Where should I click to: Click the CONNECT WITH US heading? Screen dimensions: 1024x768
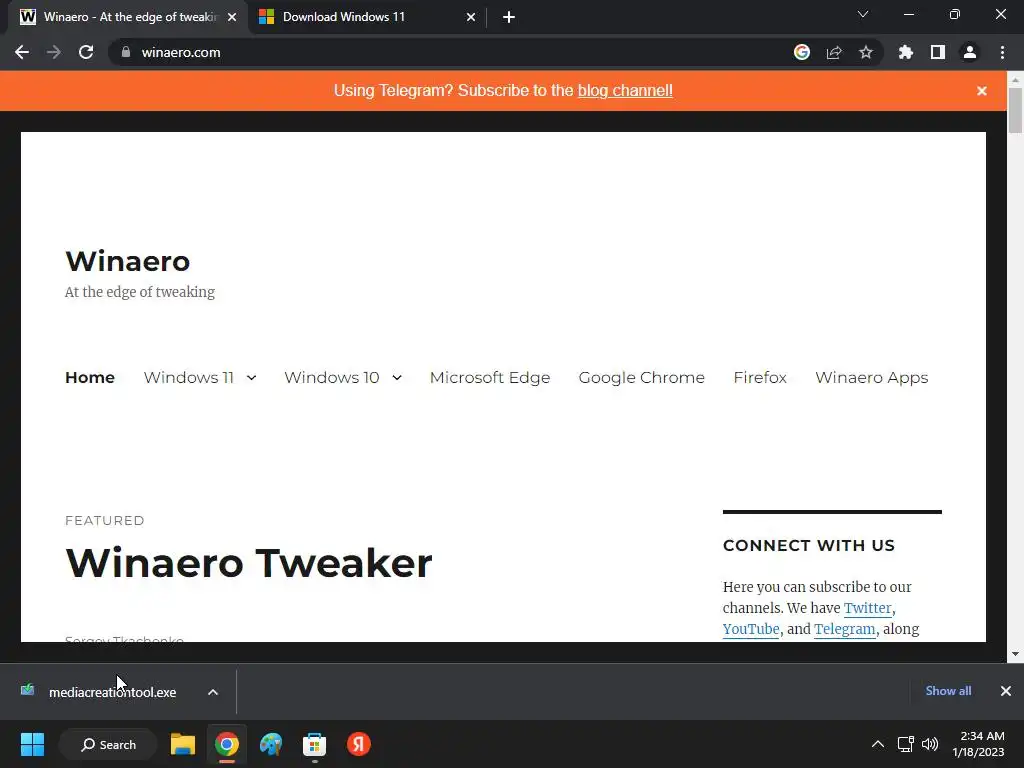coord(808,545)
